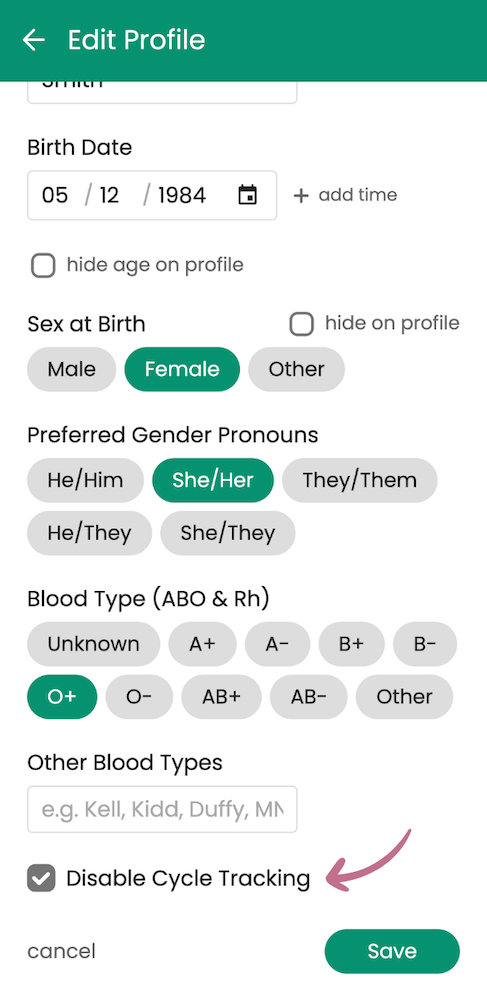This screenshot has width=487, height=1000.
Task: Select the O- blood type
Action: click(139, 697)
